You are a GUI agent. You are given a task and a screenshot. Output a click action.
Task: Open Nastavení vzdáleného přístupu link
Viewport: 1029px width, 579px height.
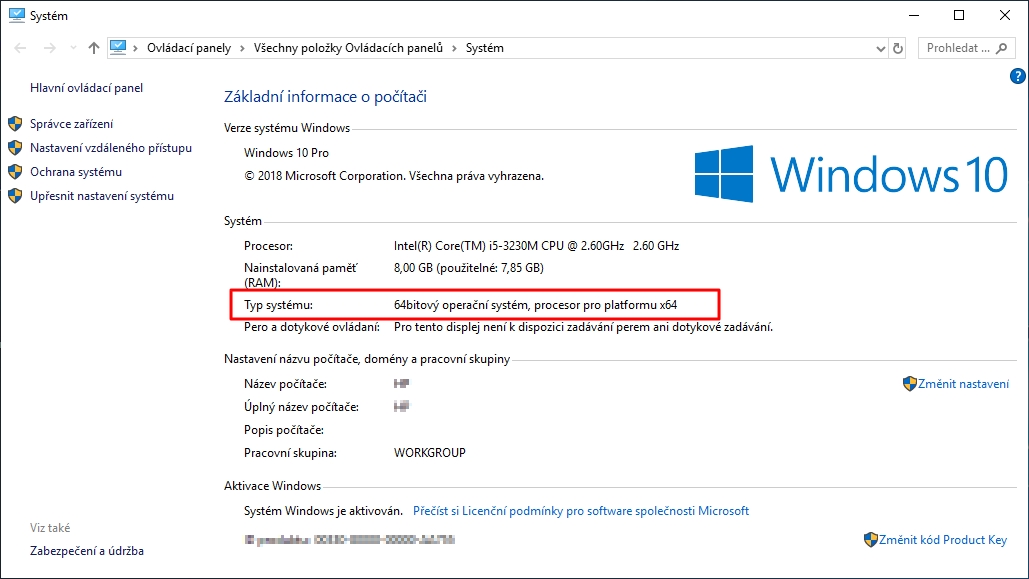[110, 148]
